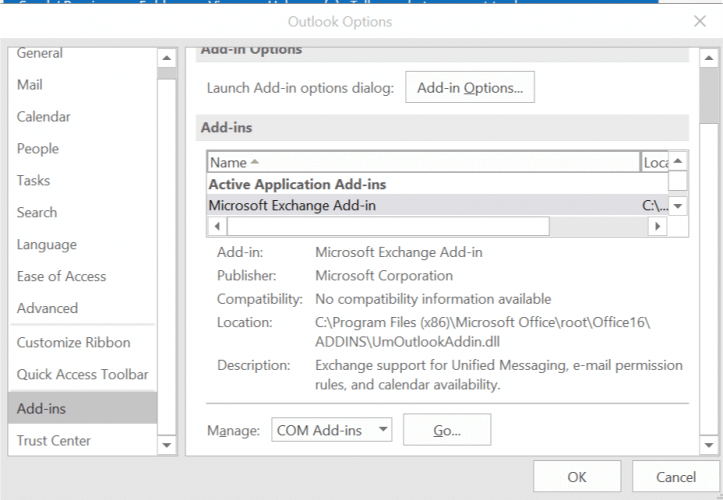This screenshot has width=723, height=500.
Task: Click the Exchange support for Unified Messaging description
Action: pos(499,375)
